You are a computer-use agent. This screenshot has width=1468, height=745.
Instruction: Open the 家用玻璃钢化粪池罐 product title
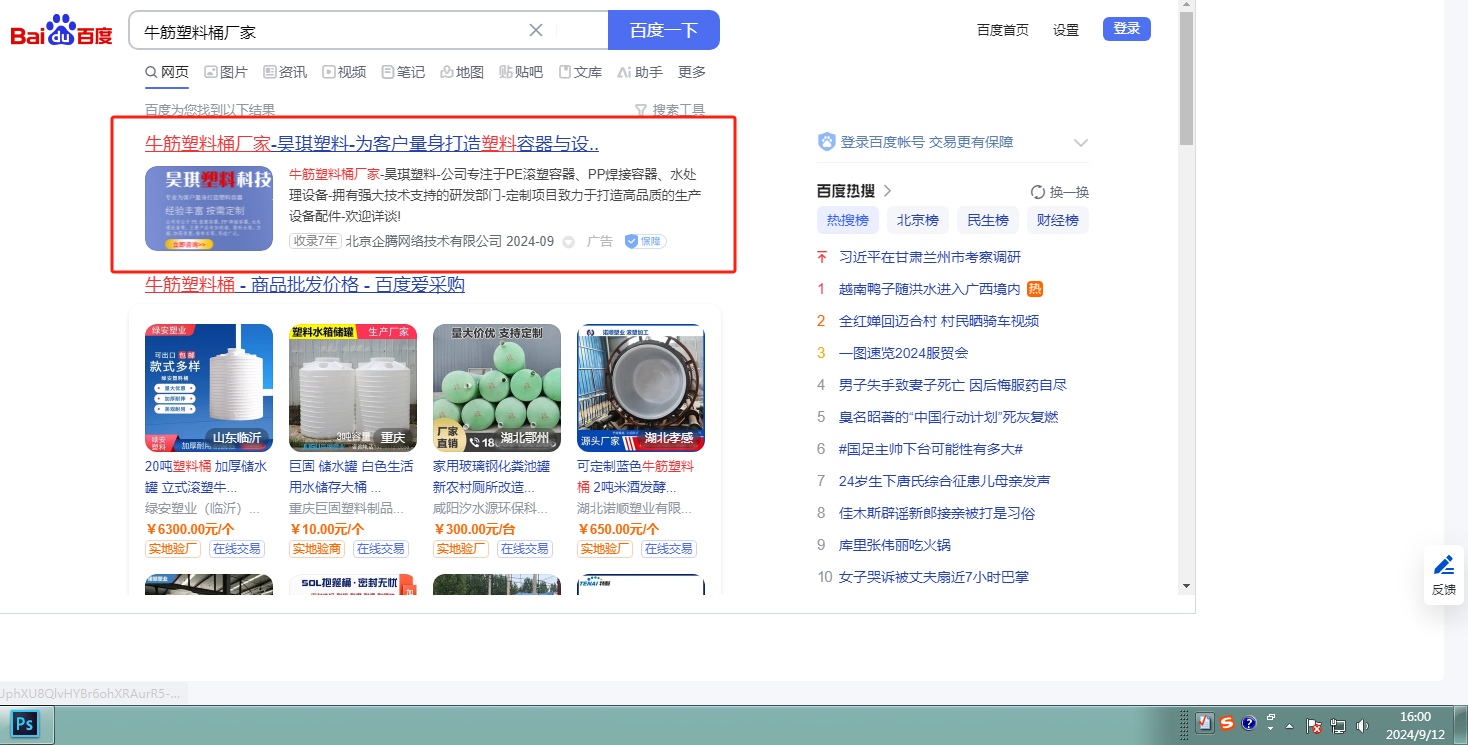point(492,477)
